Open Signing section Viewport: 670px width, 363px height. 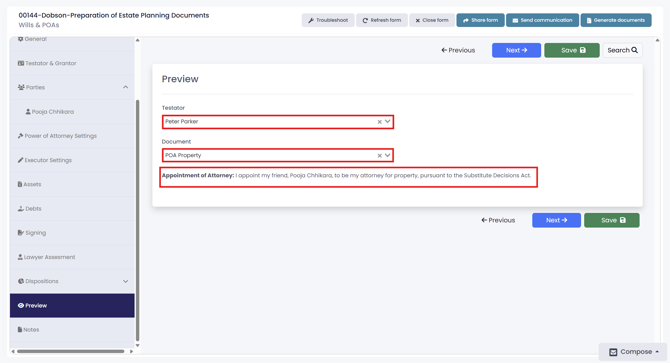[x=72, y=233]
